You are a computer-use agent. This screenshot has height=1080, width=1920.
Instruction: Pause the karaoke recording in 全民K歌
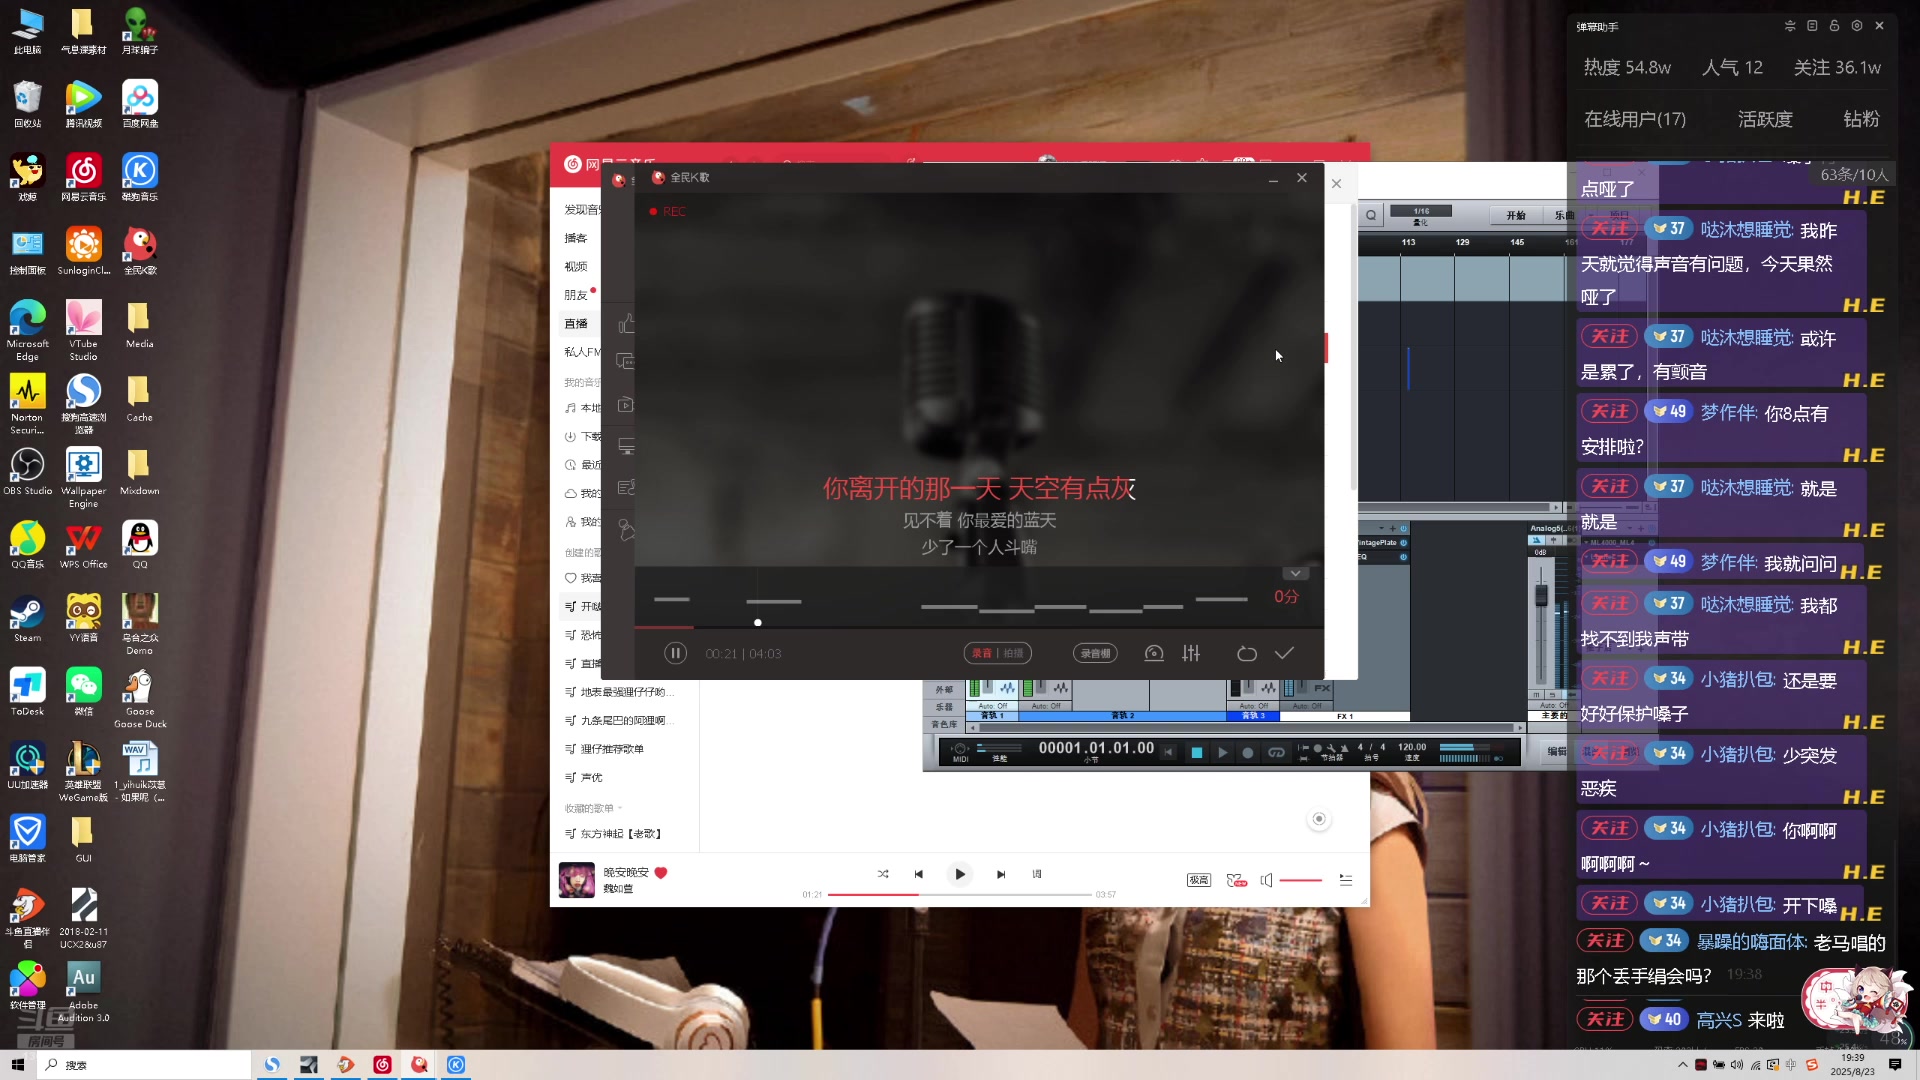point(675,653)
